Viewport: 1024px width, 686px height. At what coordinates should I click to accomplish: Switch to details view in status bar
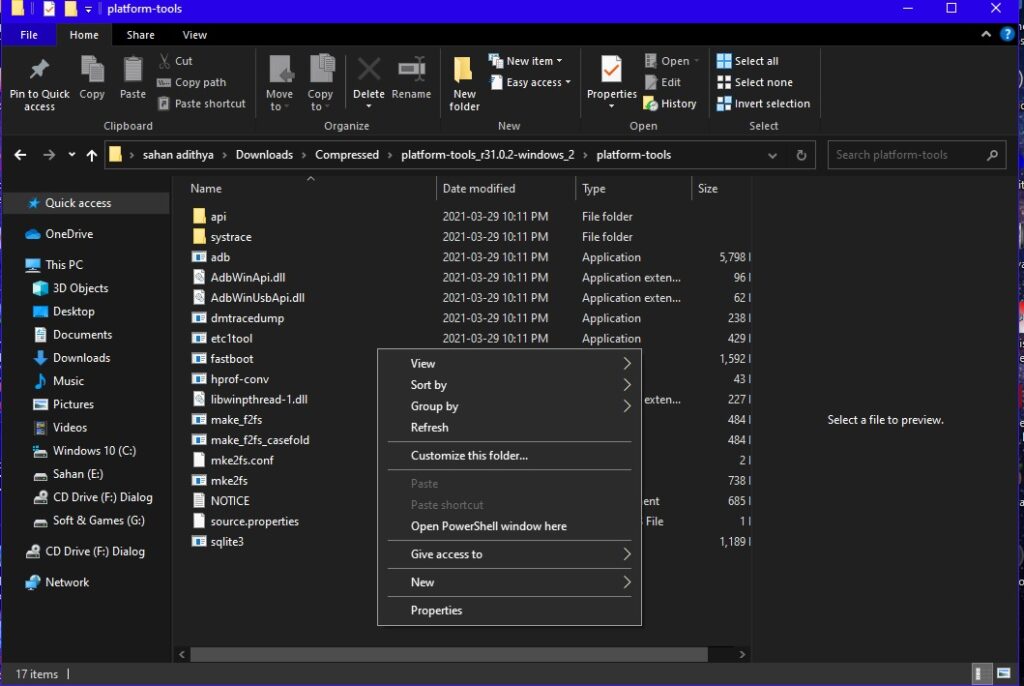coord(981,674)
